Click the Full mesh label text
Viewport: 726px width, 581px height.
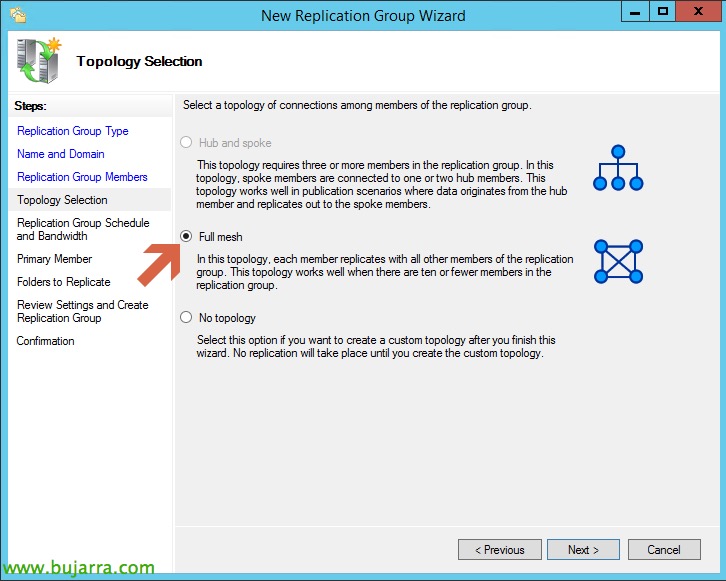pyautogui.click(x=220, y=237)
